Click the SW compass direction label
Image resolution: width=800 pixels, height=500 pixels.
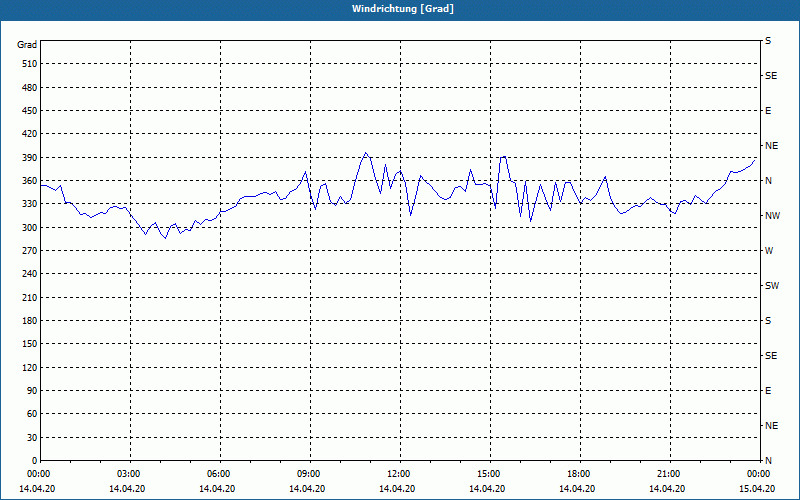[772, 286]
